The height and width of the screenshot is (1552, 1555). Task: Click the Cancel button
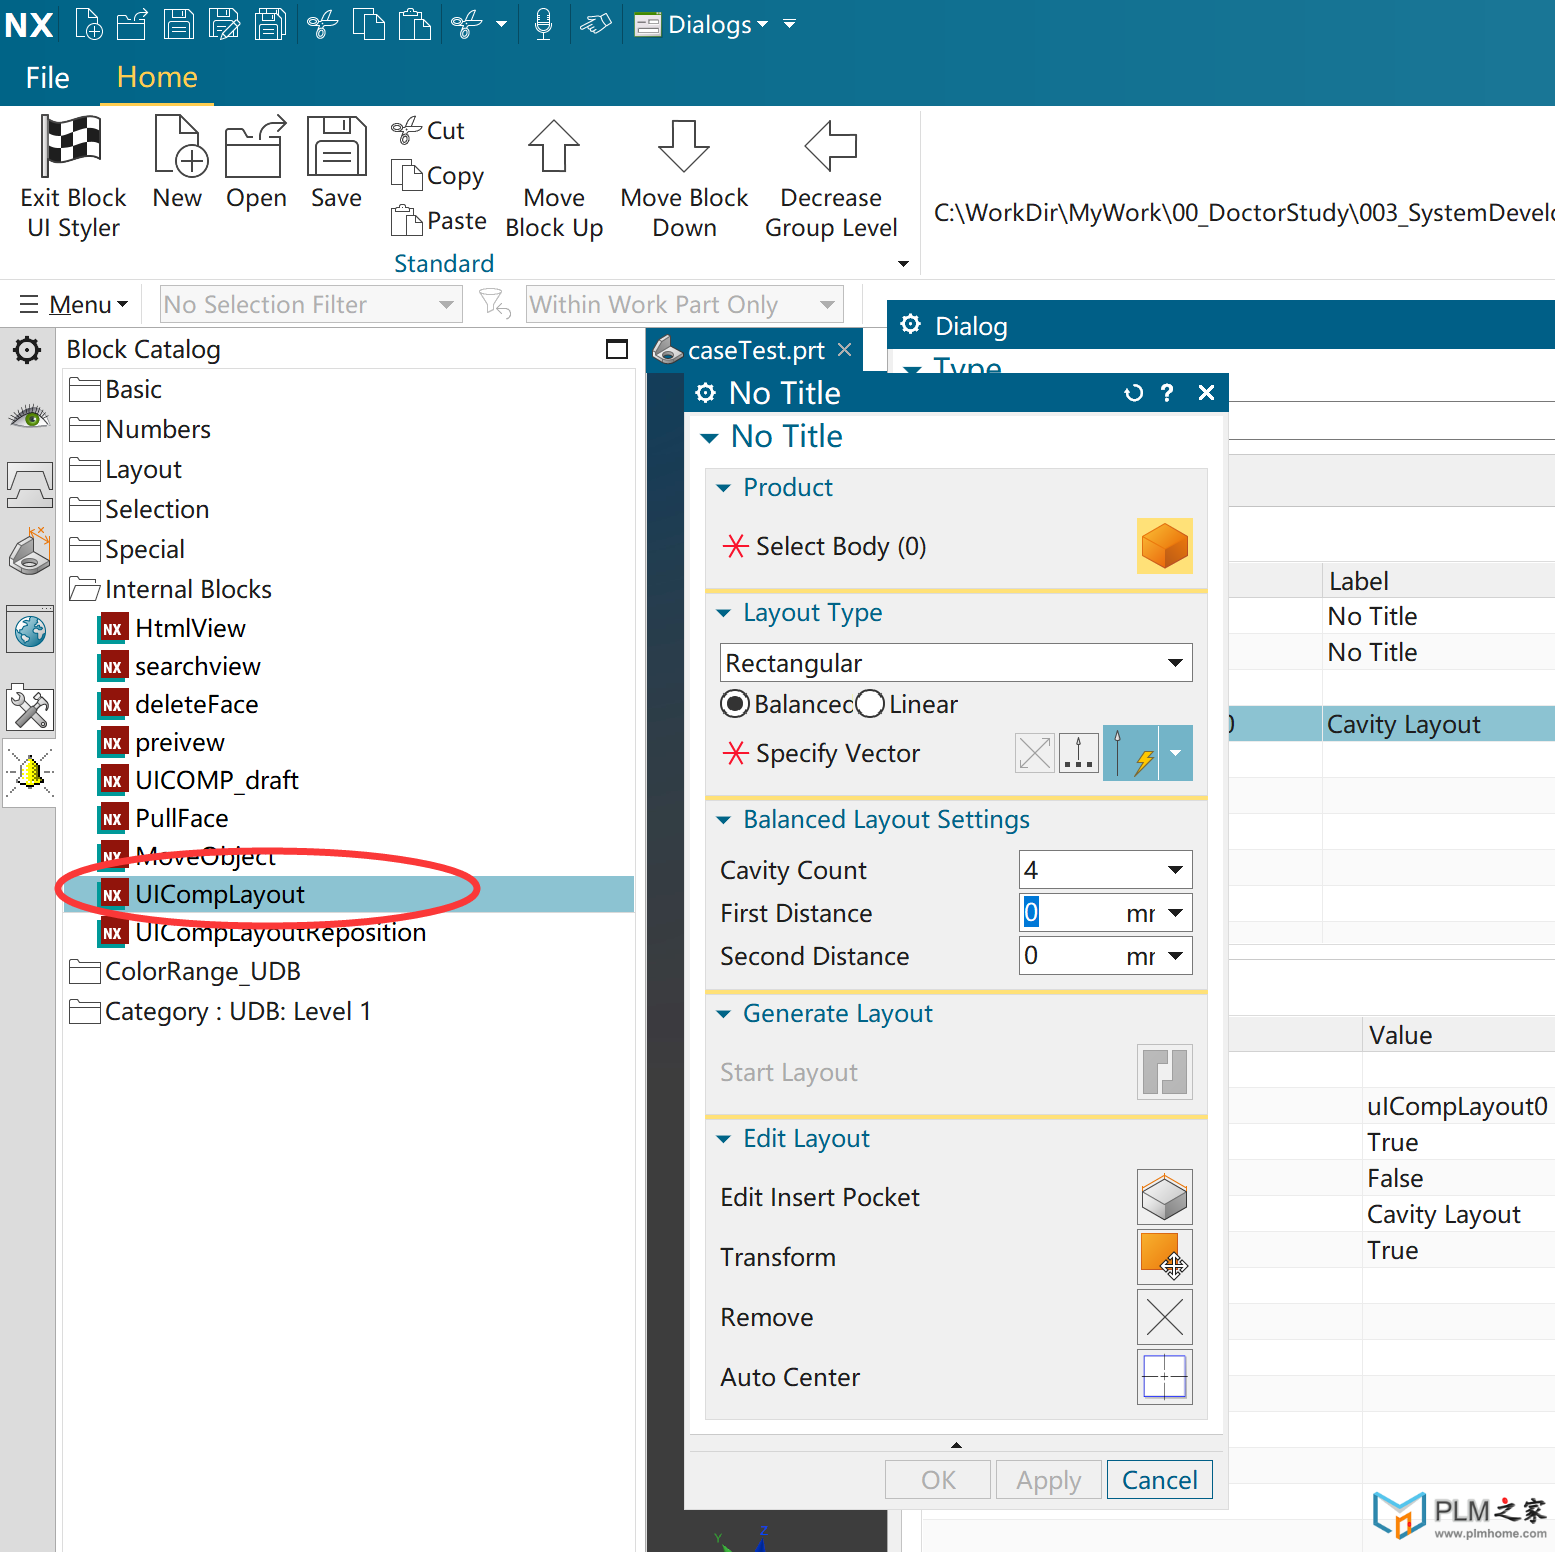pyautogui.click(x=1159, y=1480)
